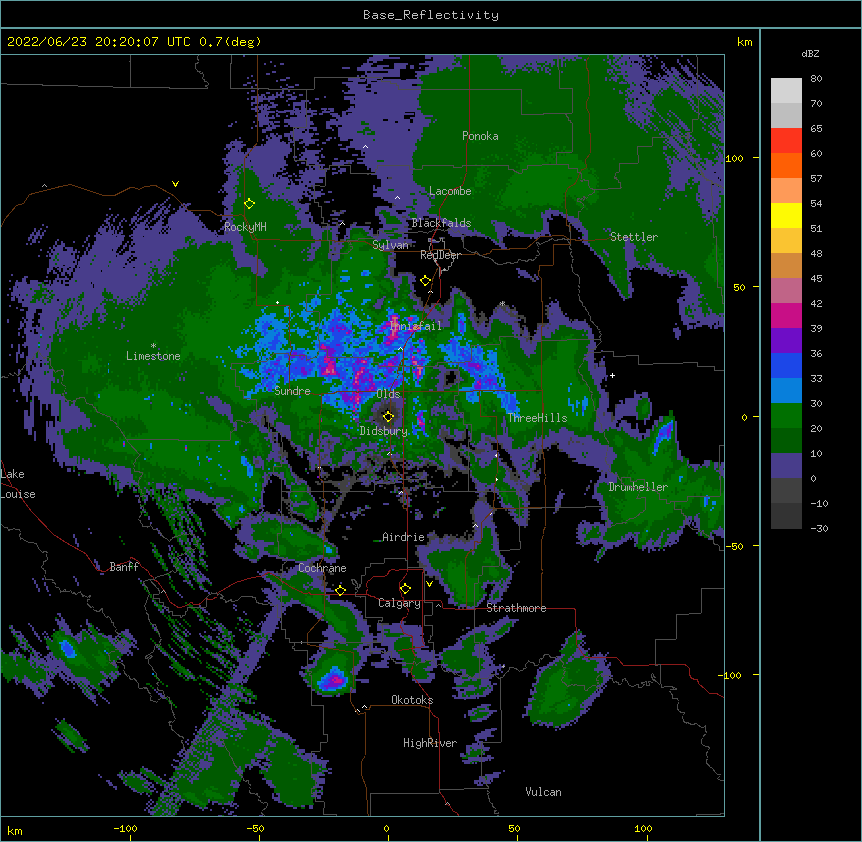Click the Stettler city label
The width and height of the screenshot is (862, 842).
coord(634,237)
